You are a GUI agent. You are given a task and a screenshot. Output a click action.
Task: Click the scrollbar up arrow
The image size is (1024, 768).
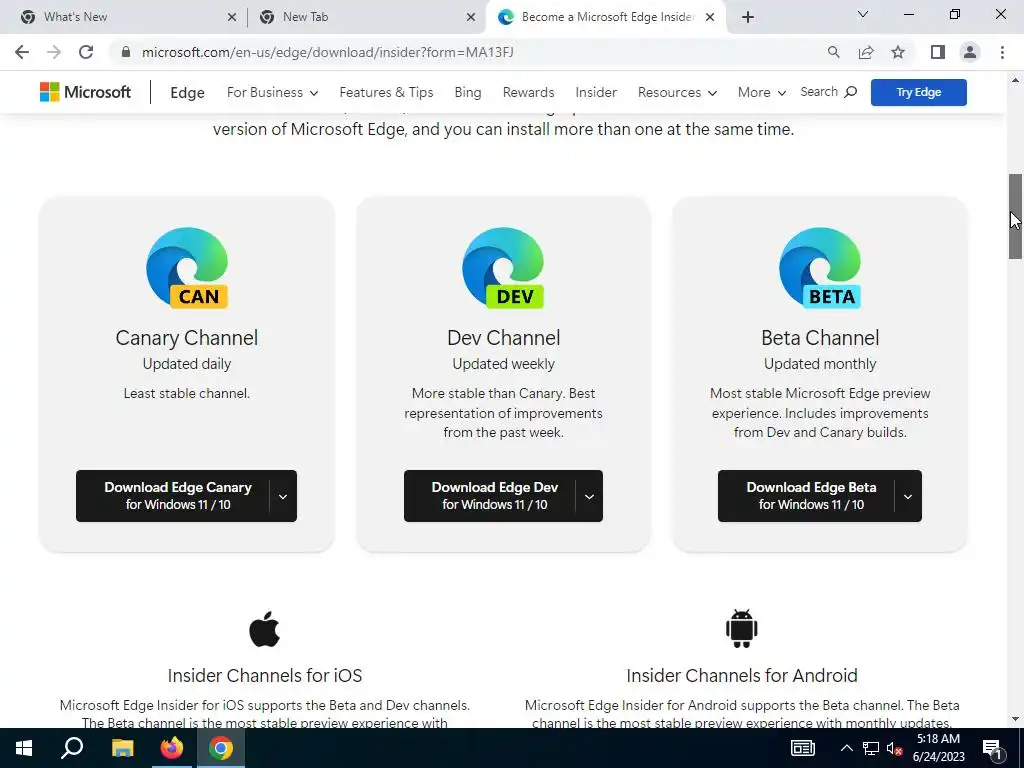coord(1015,80)
